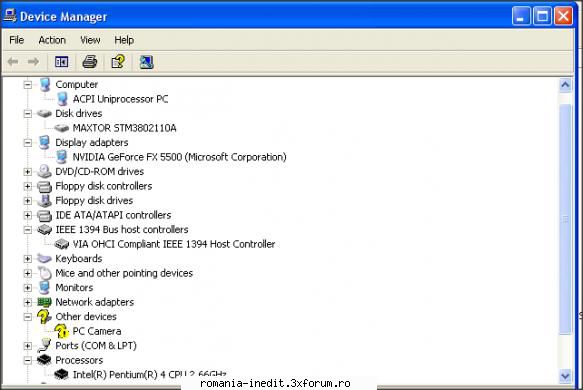Expand the IDE ATA/ATAPI controllers node
583x390 pixels.
click(28, 215)
